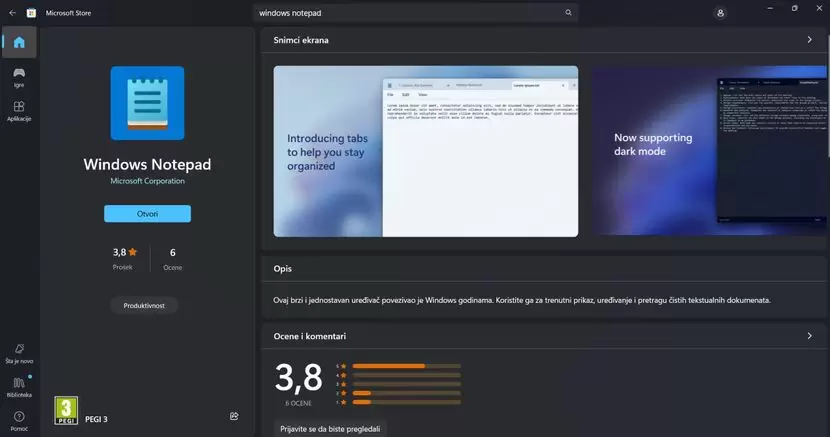Click the search magnifier icon
Image resolution: width=830 pixels, height=437 pixels.
click(569, 13)
